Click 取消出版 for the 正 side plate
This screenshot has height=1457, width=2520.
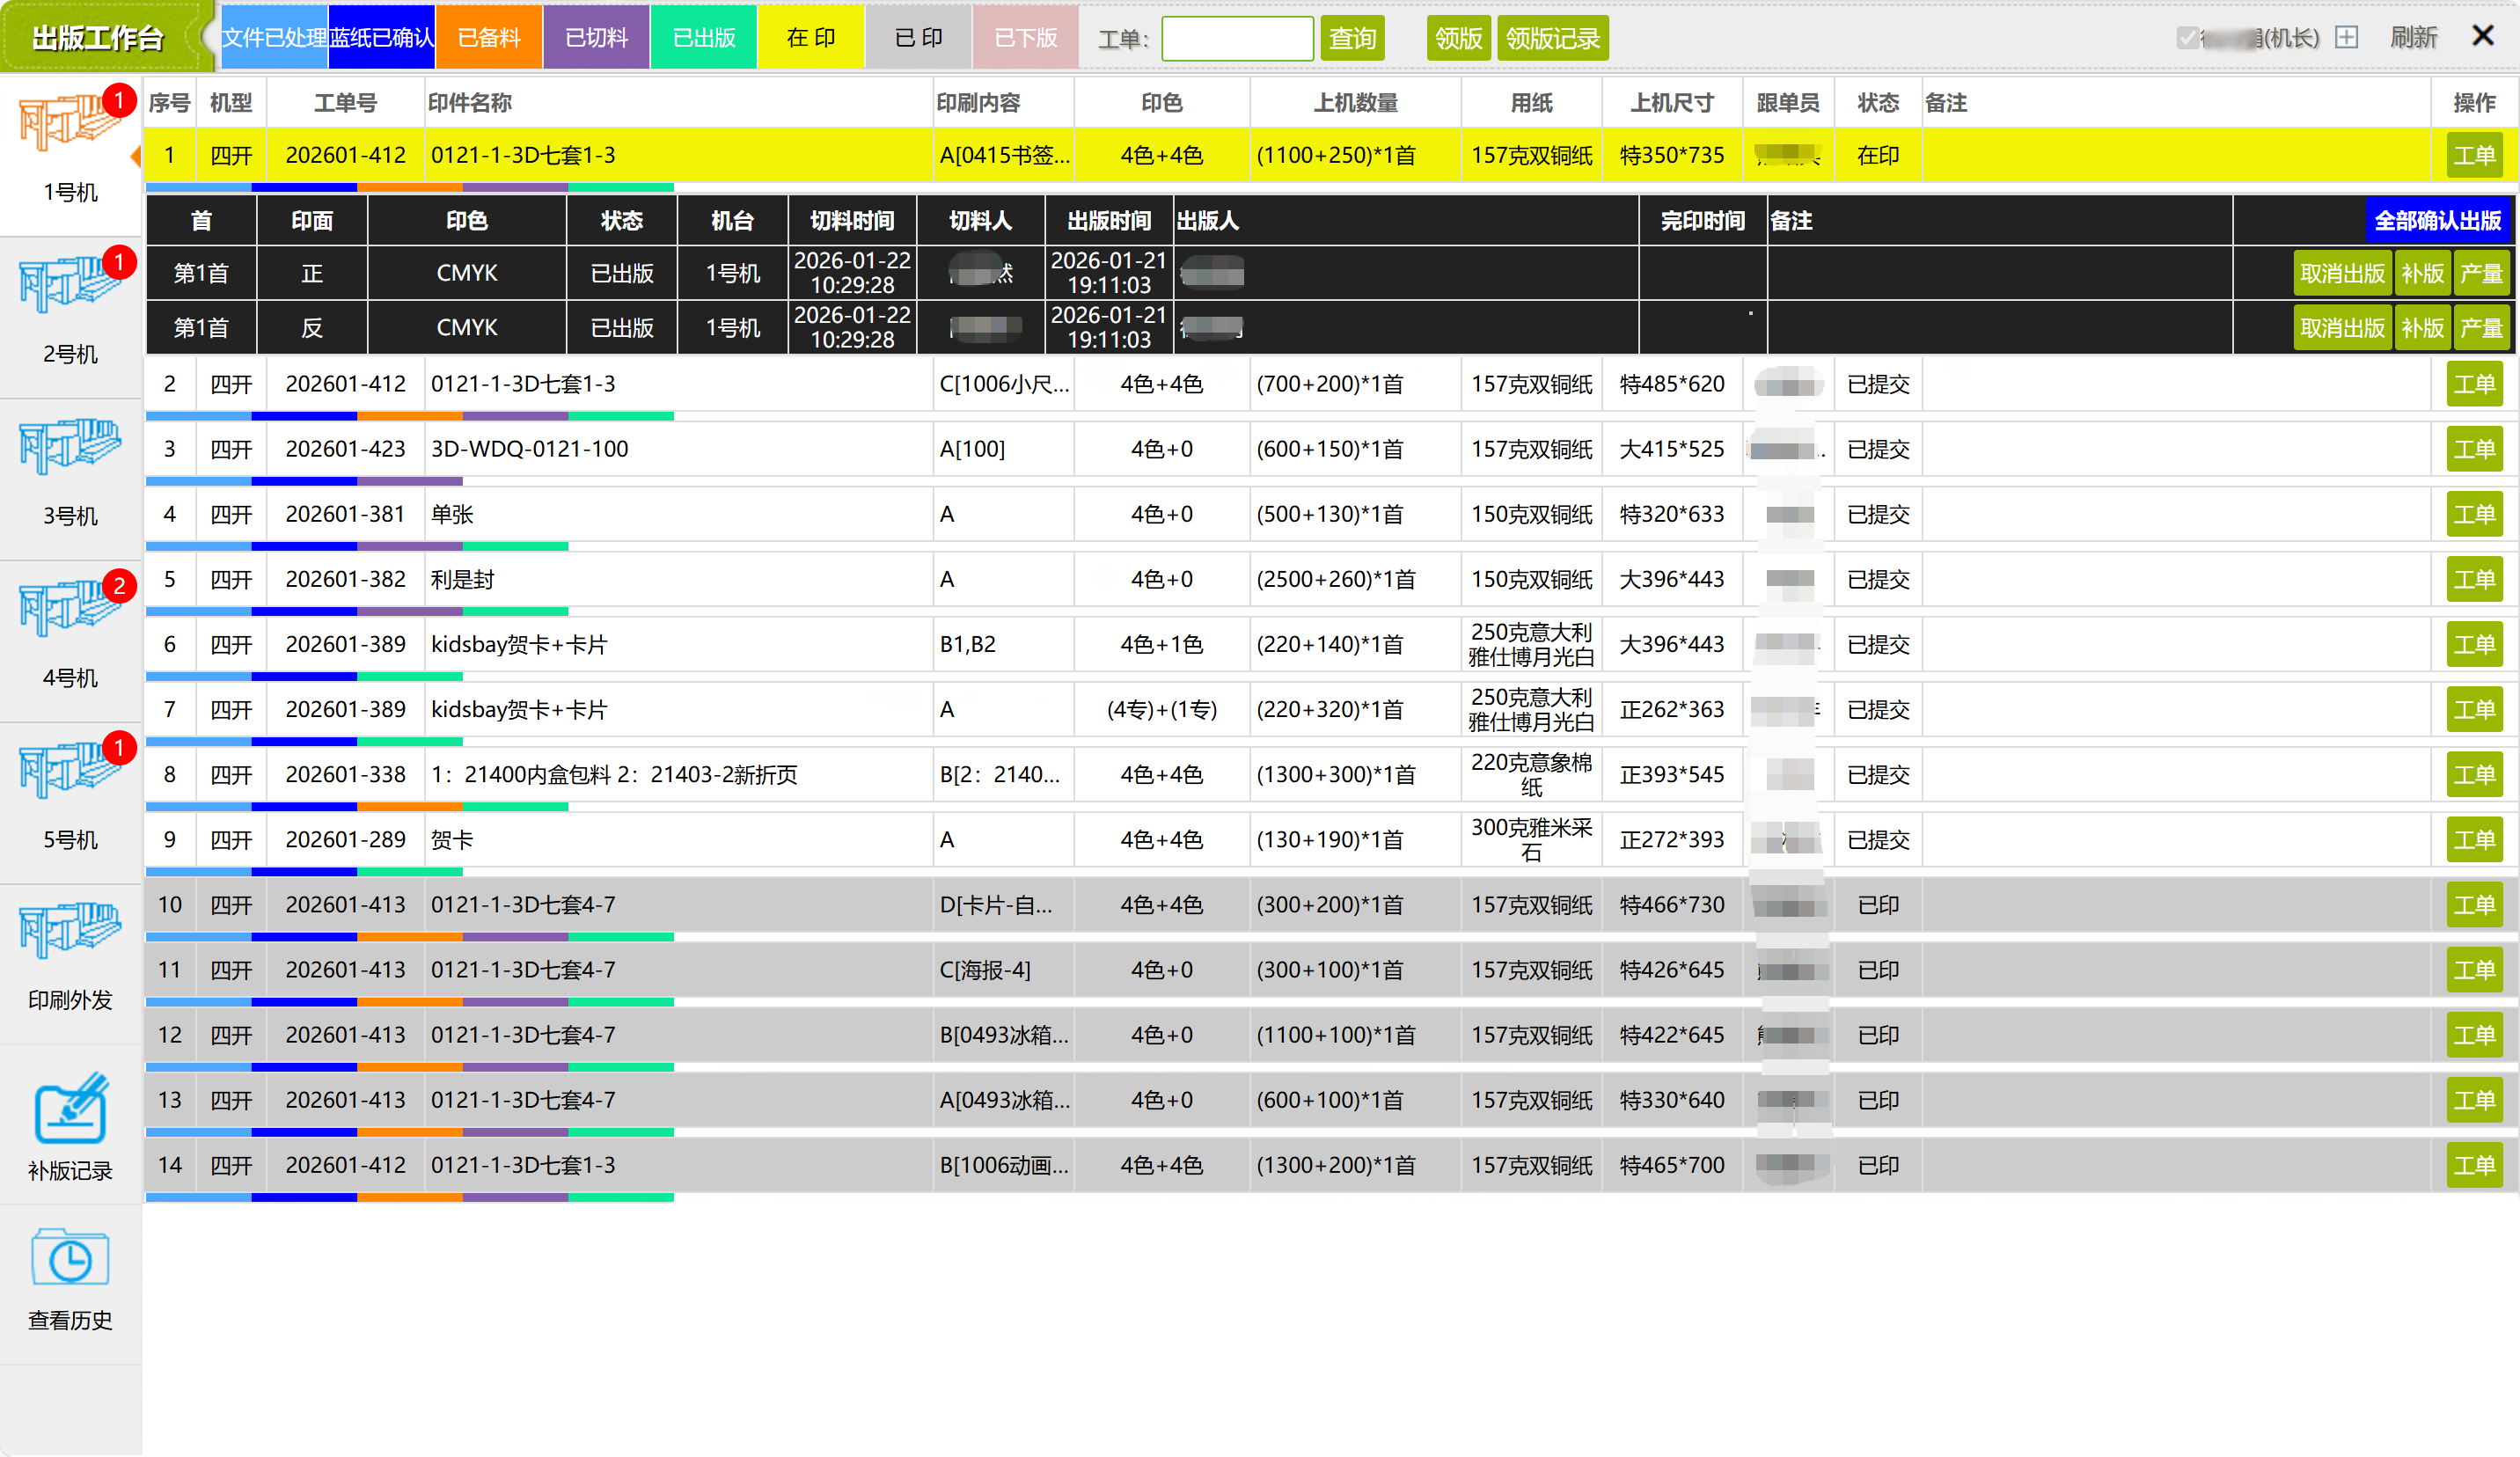point(2341,273)
